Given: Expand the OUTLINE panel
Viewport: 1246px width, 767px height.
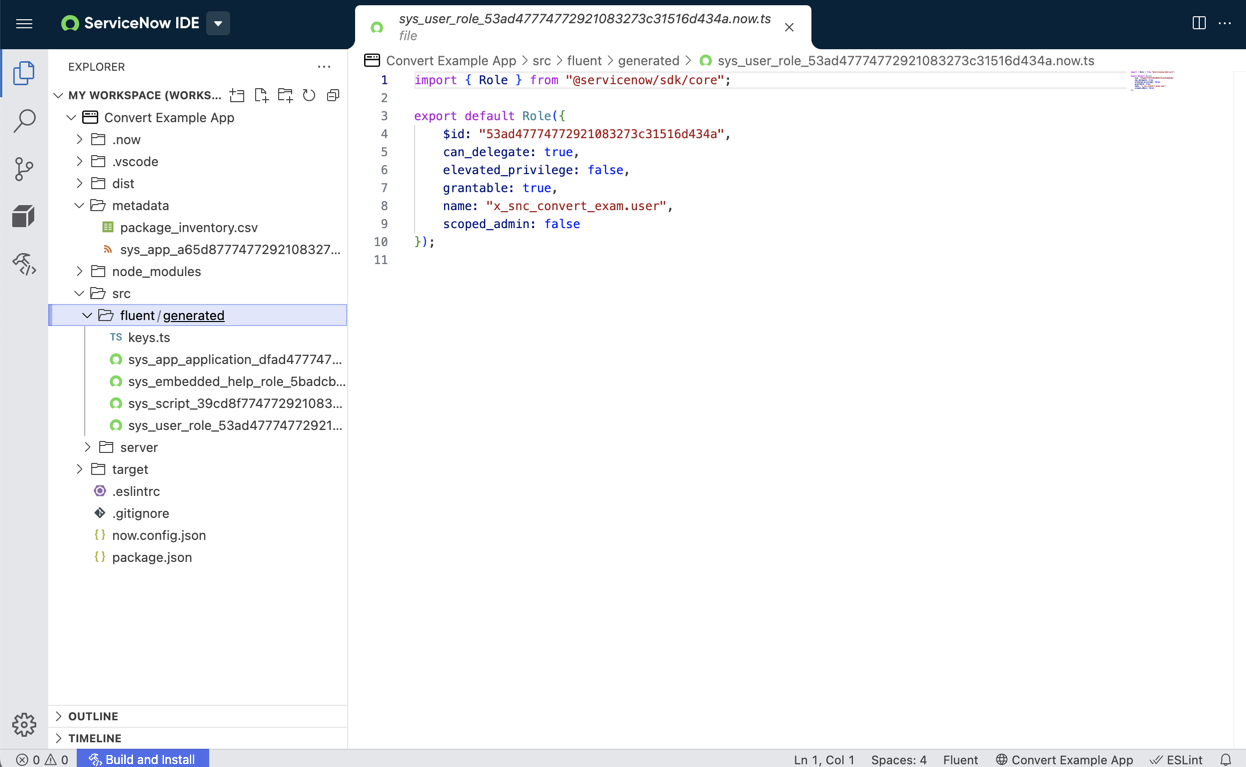Looking at the screenshot, I should coord(198,716).
